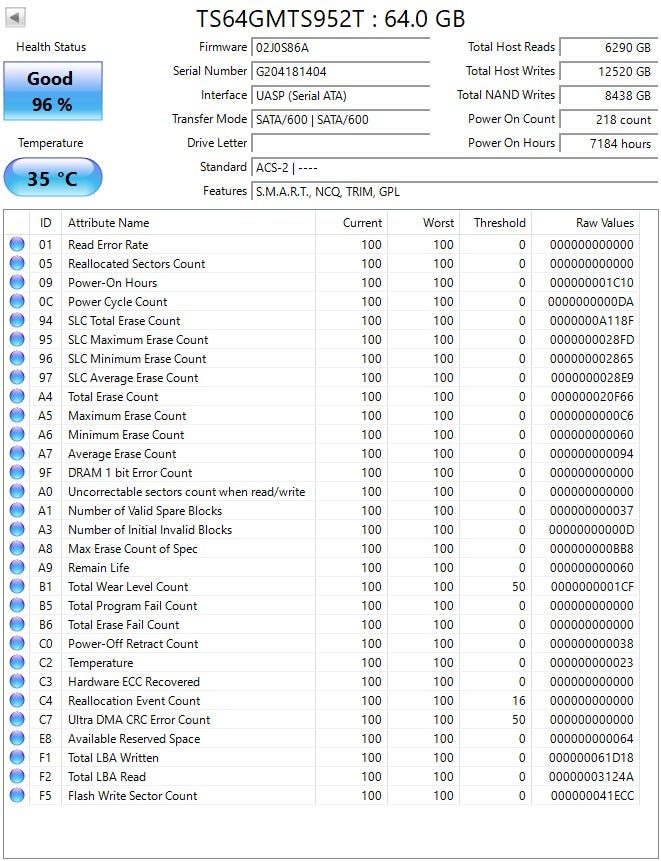Viewport: 661px width, 861px height.
Task: Click the Threshold column header
Action: pyautogui.click(x=499, y=223)
